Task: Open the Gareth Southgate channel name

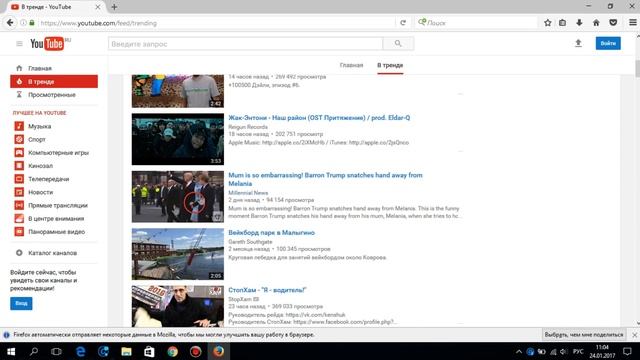Action: point(250,242)
